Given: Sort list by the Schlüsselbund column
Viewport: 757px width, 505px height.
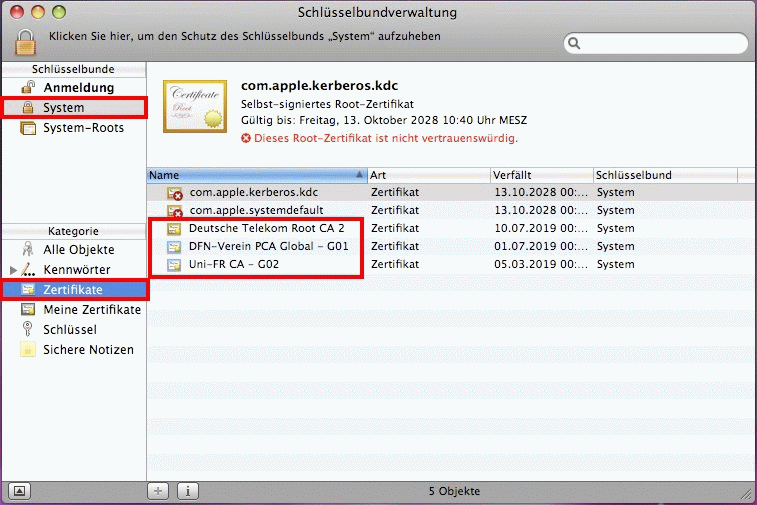Looking at the screenshot, I should click(x=665, y=175).
